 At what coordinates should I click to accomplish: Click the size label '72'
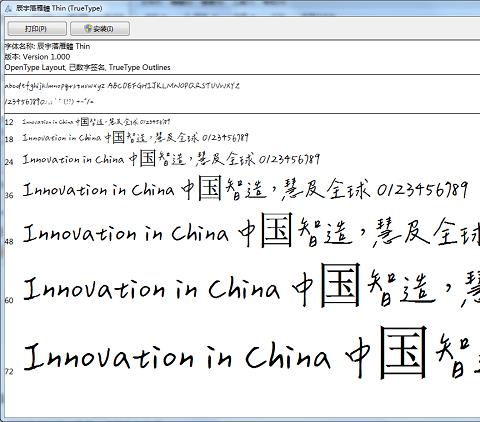(9, 372)
